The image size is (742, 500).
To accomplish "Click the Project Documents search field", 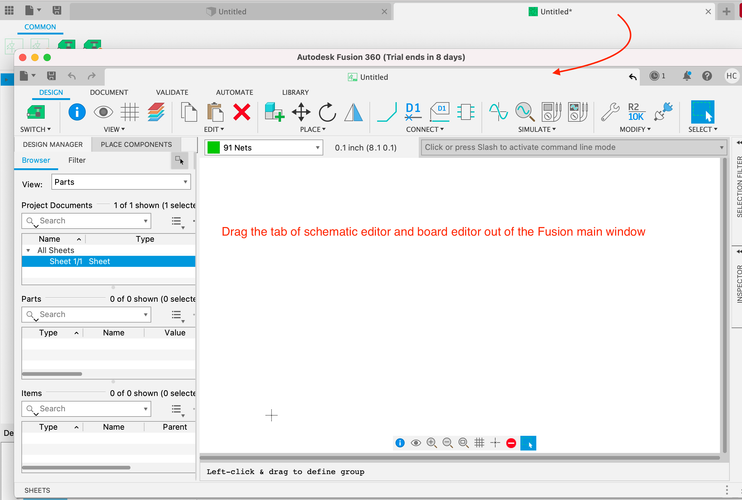I will (x=86, y=221).
